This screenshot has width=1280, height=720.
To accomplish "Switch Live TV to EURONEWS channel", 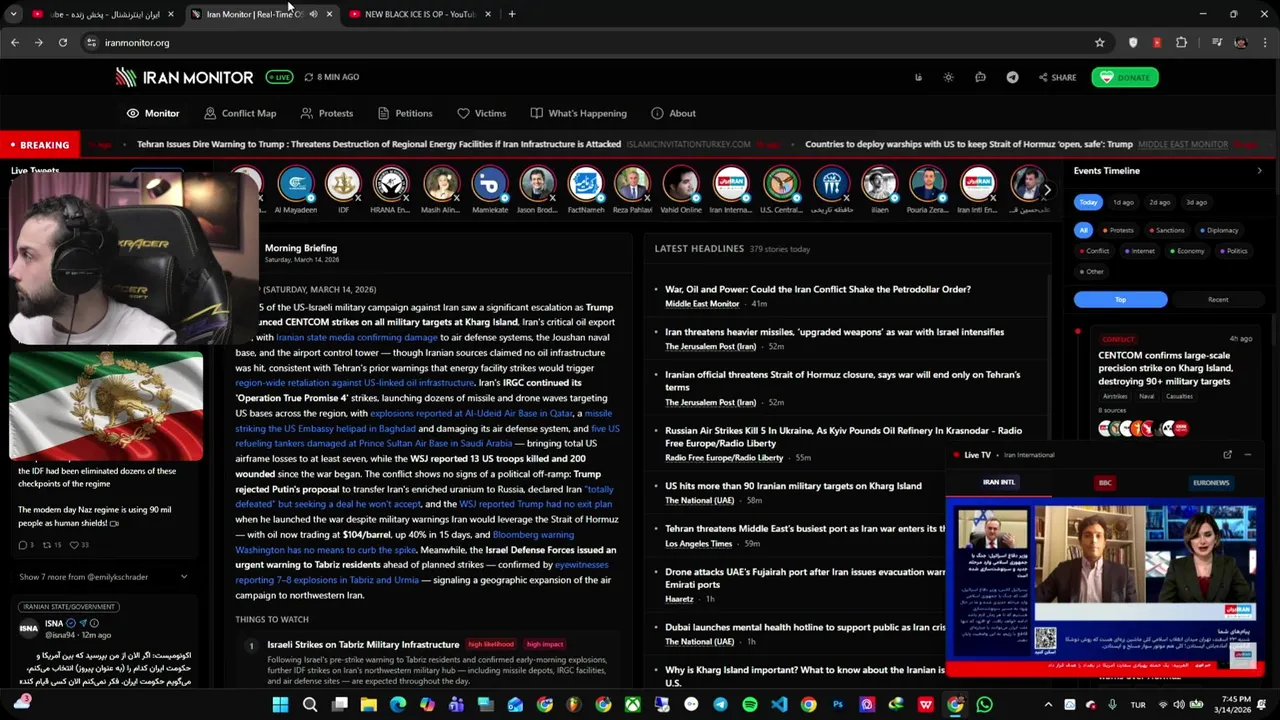I will coord(1211,483).
